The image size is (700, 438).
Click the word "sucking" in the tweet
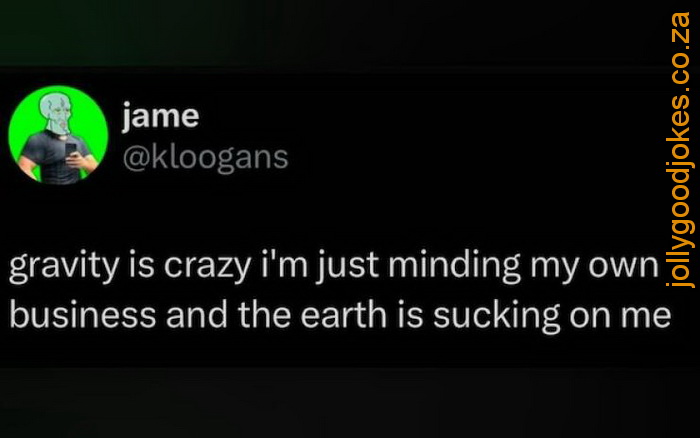496,317
